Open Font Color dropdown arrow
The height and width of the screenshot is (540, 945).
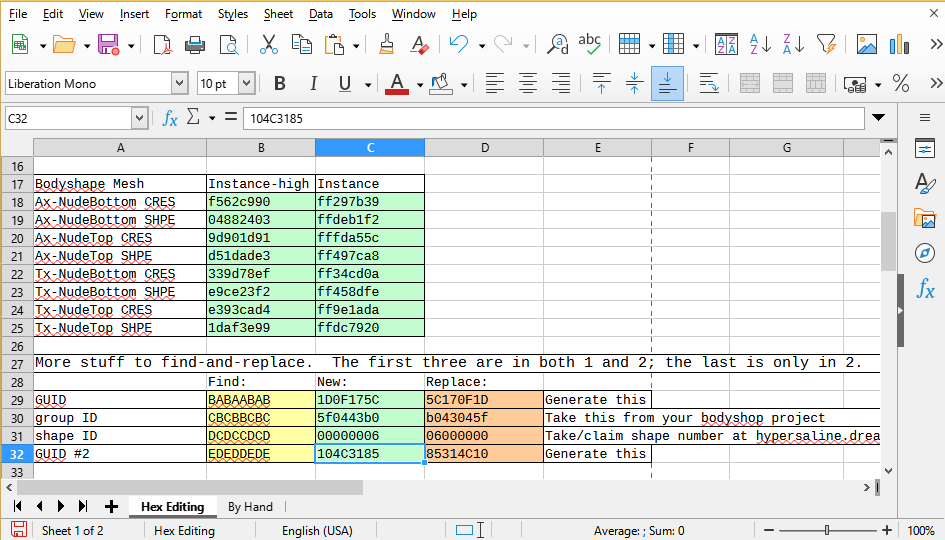(x=420, y=85)
